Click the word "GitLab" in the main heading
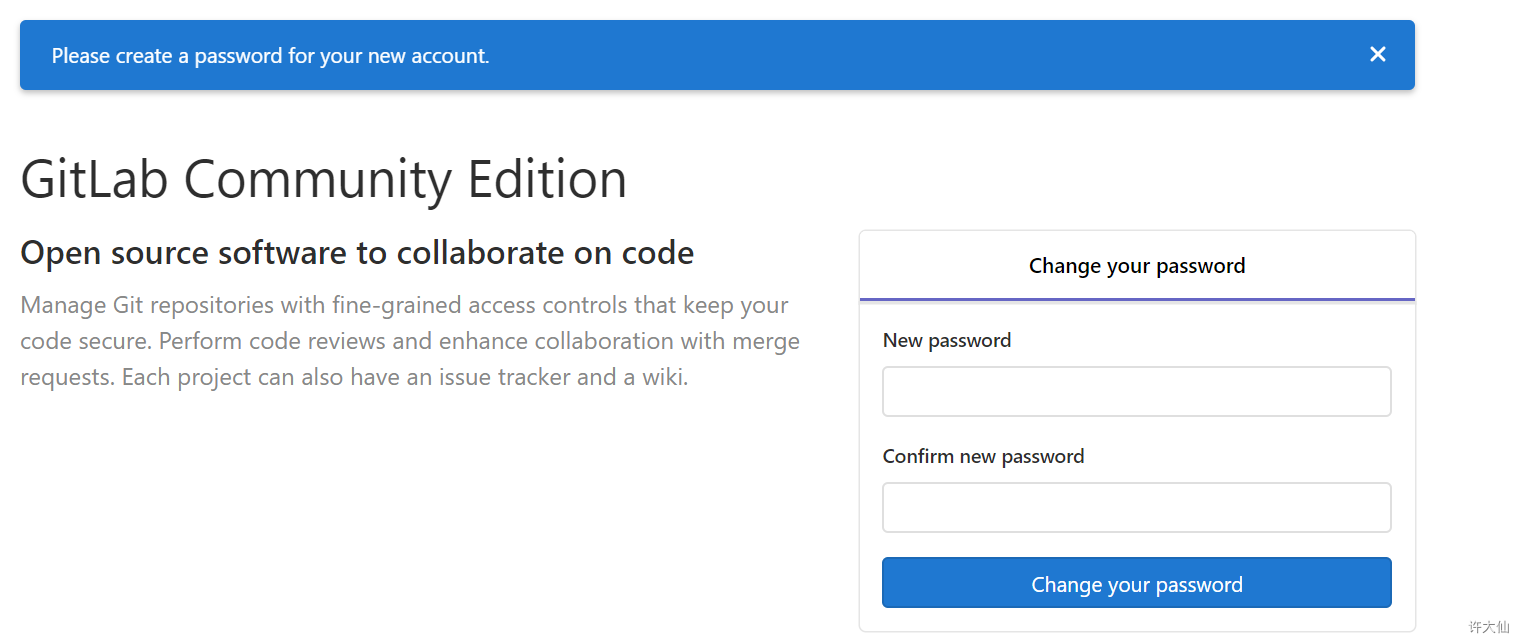Image resolution: width=1518 pixels, height=643 pixels. pyautogui.click(x=94, y=180)
